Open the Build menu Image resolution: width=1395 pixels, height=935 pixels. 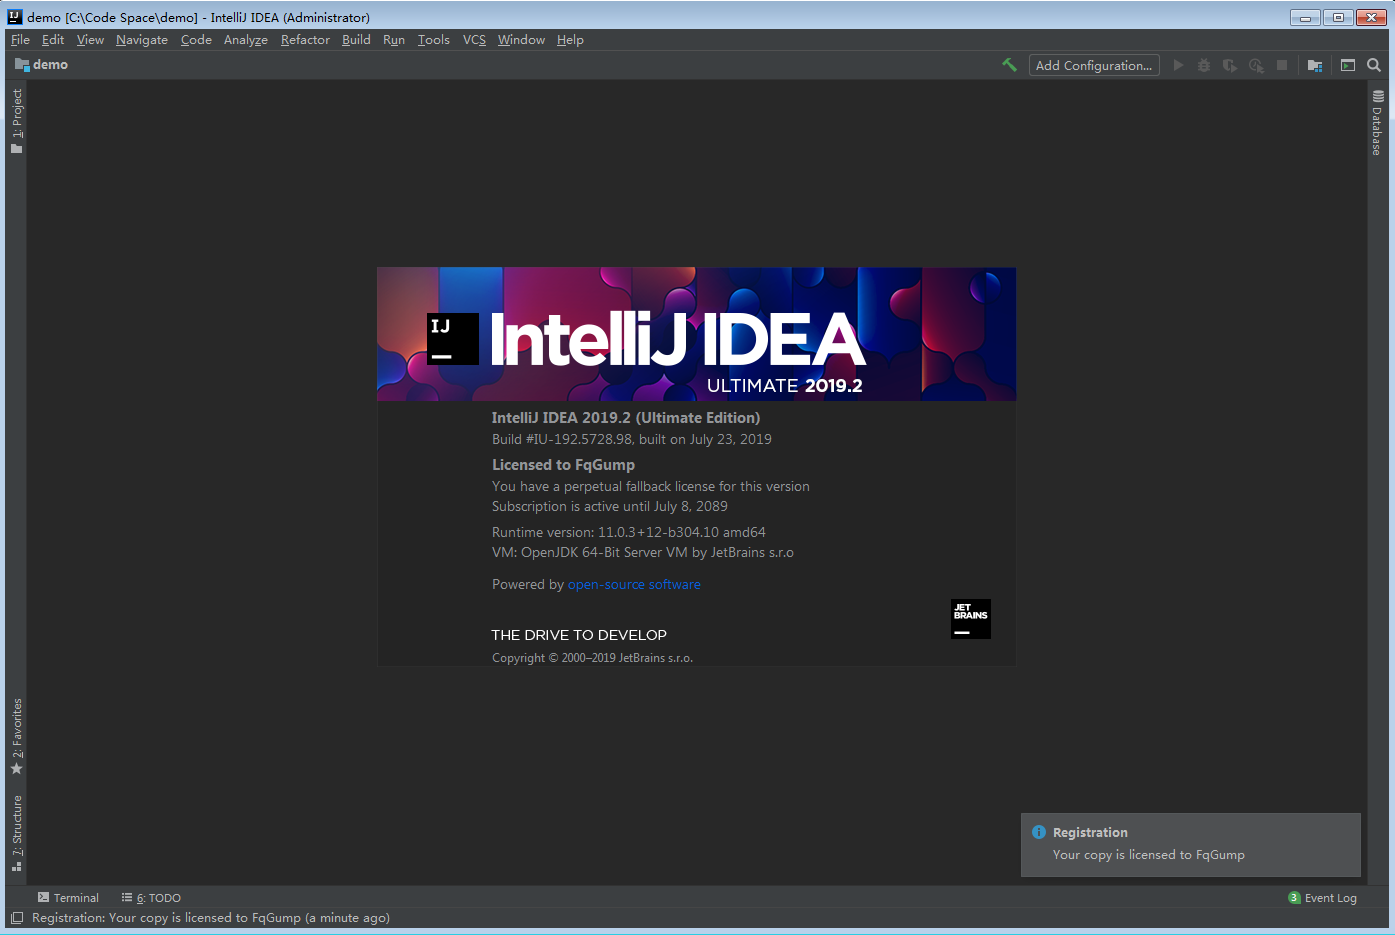click(356, 40)
